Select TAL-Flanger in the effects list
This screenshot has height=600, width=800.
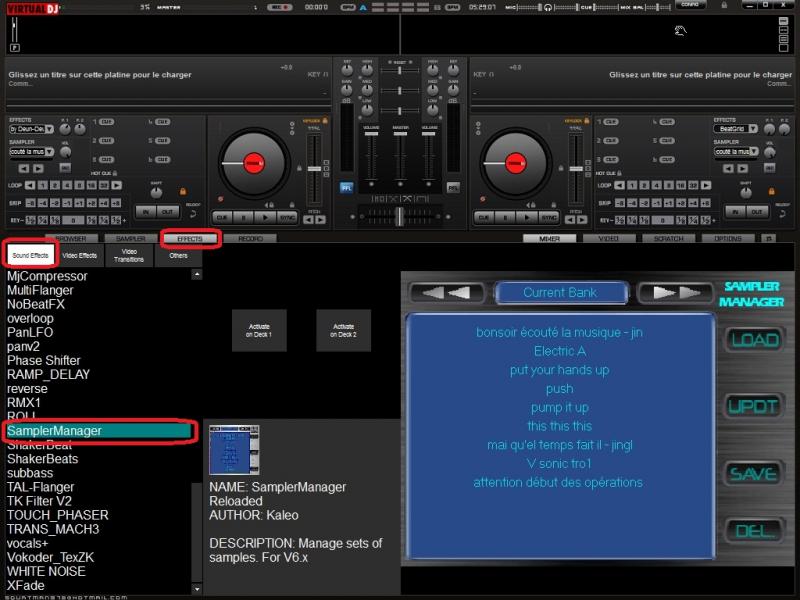(40, 487)
